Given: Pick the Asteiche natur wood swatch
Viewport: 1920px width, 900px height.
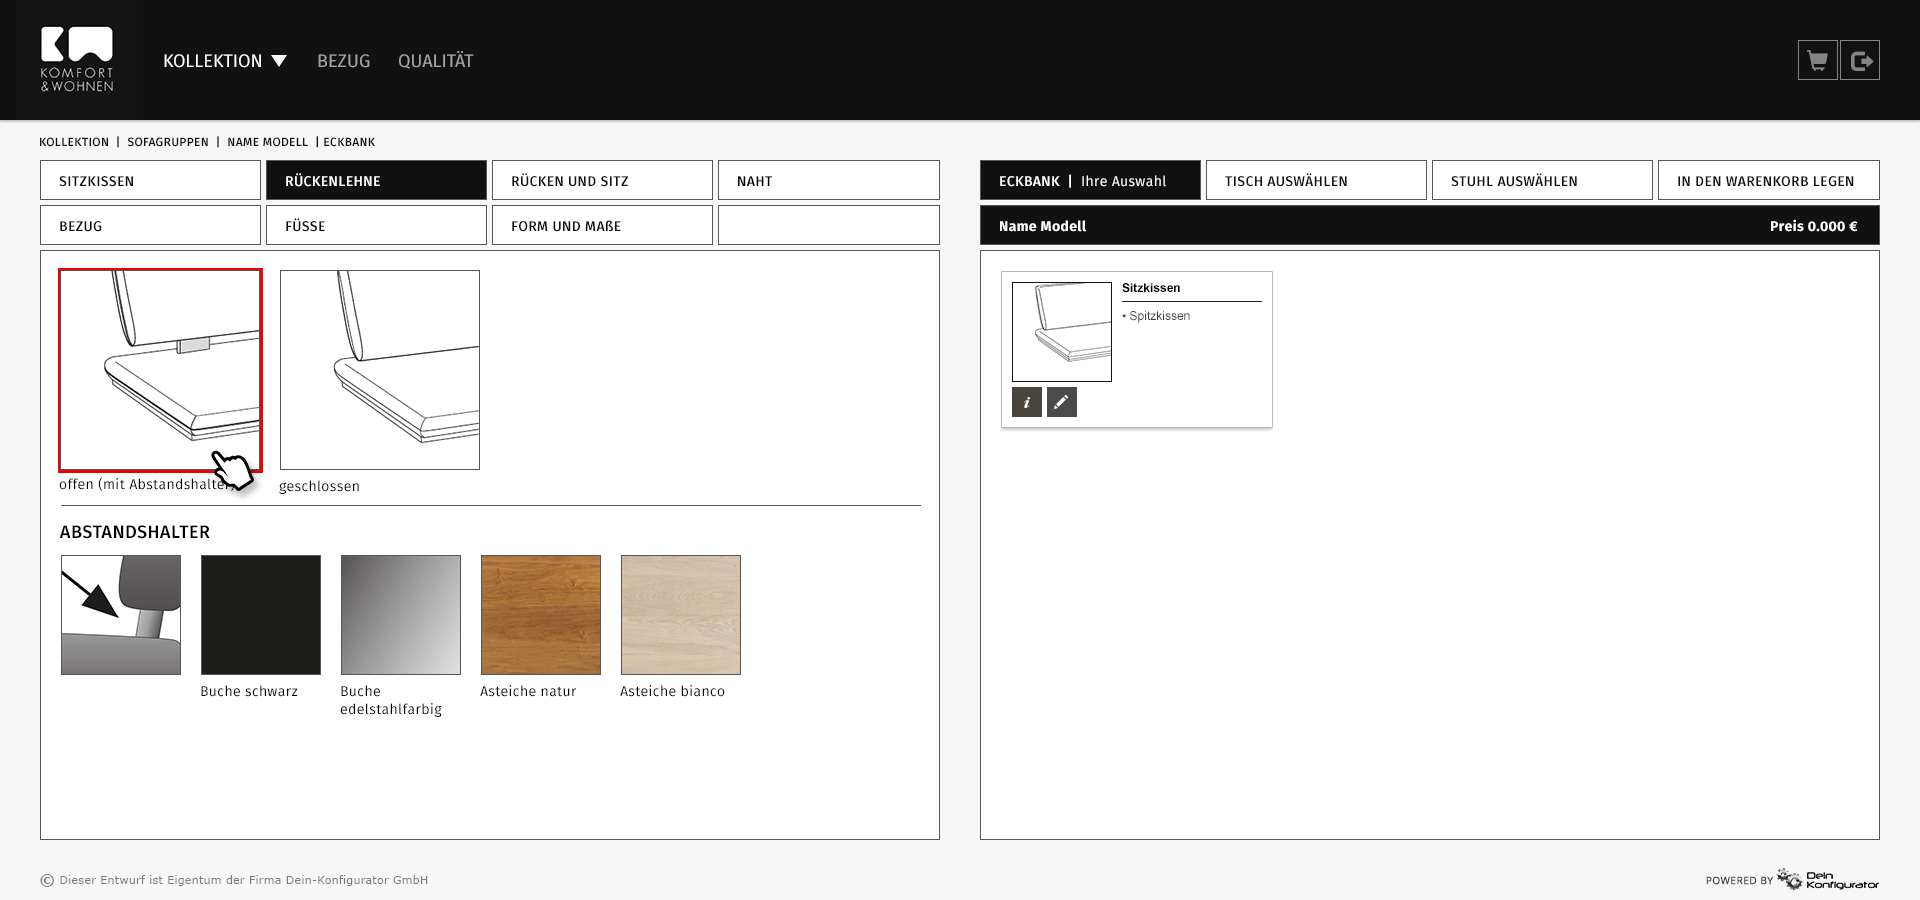Looking at the screenshot, I should pos(541,615).
